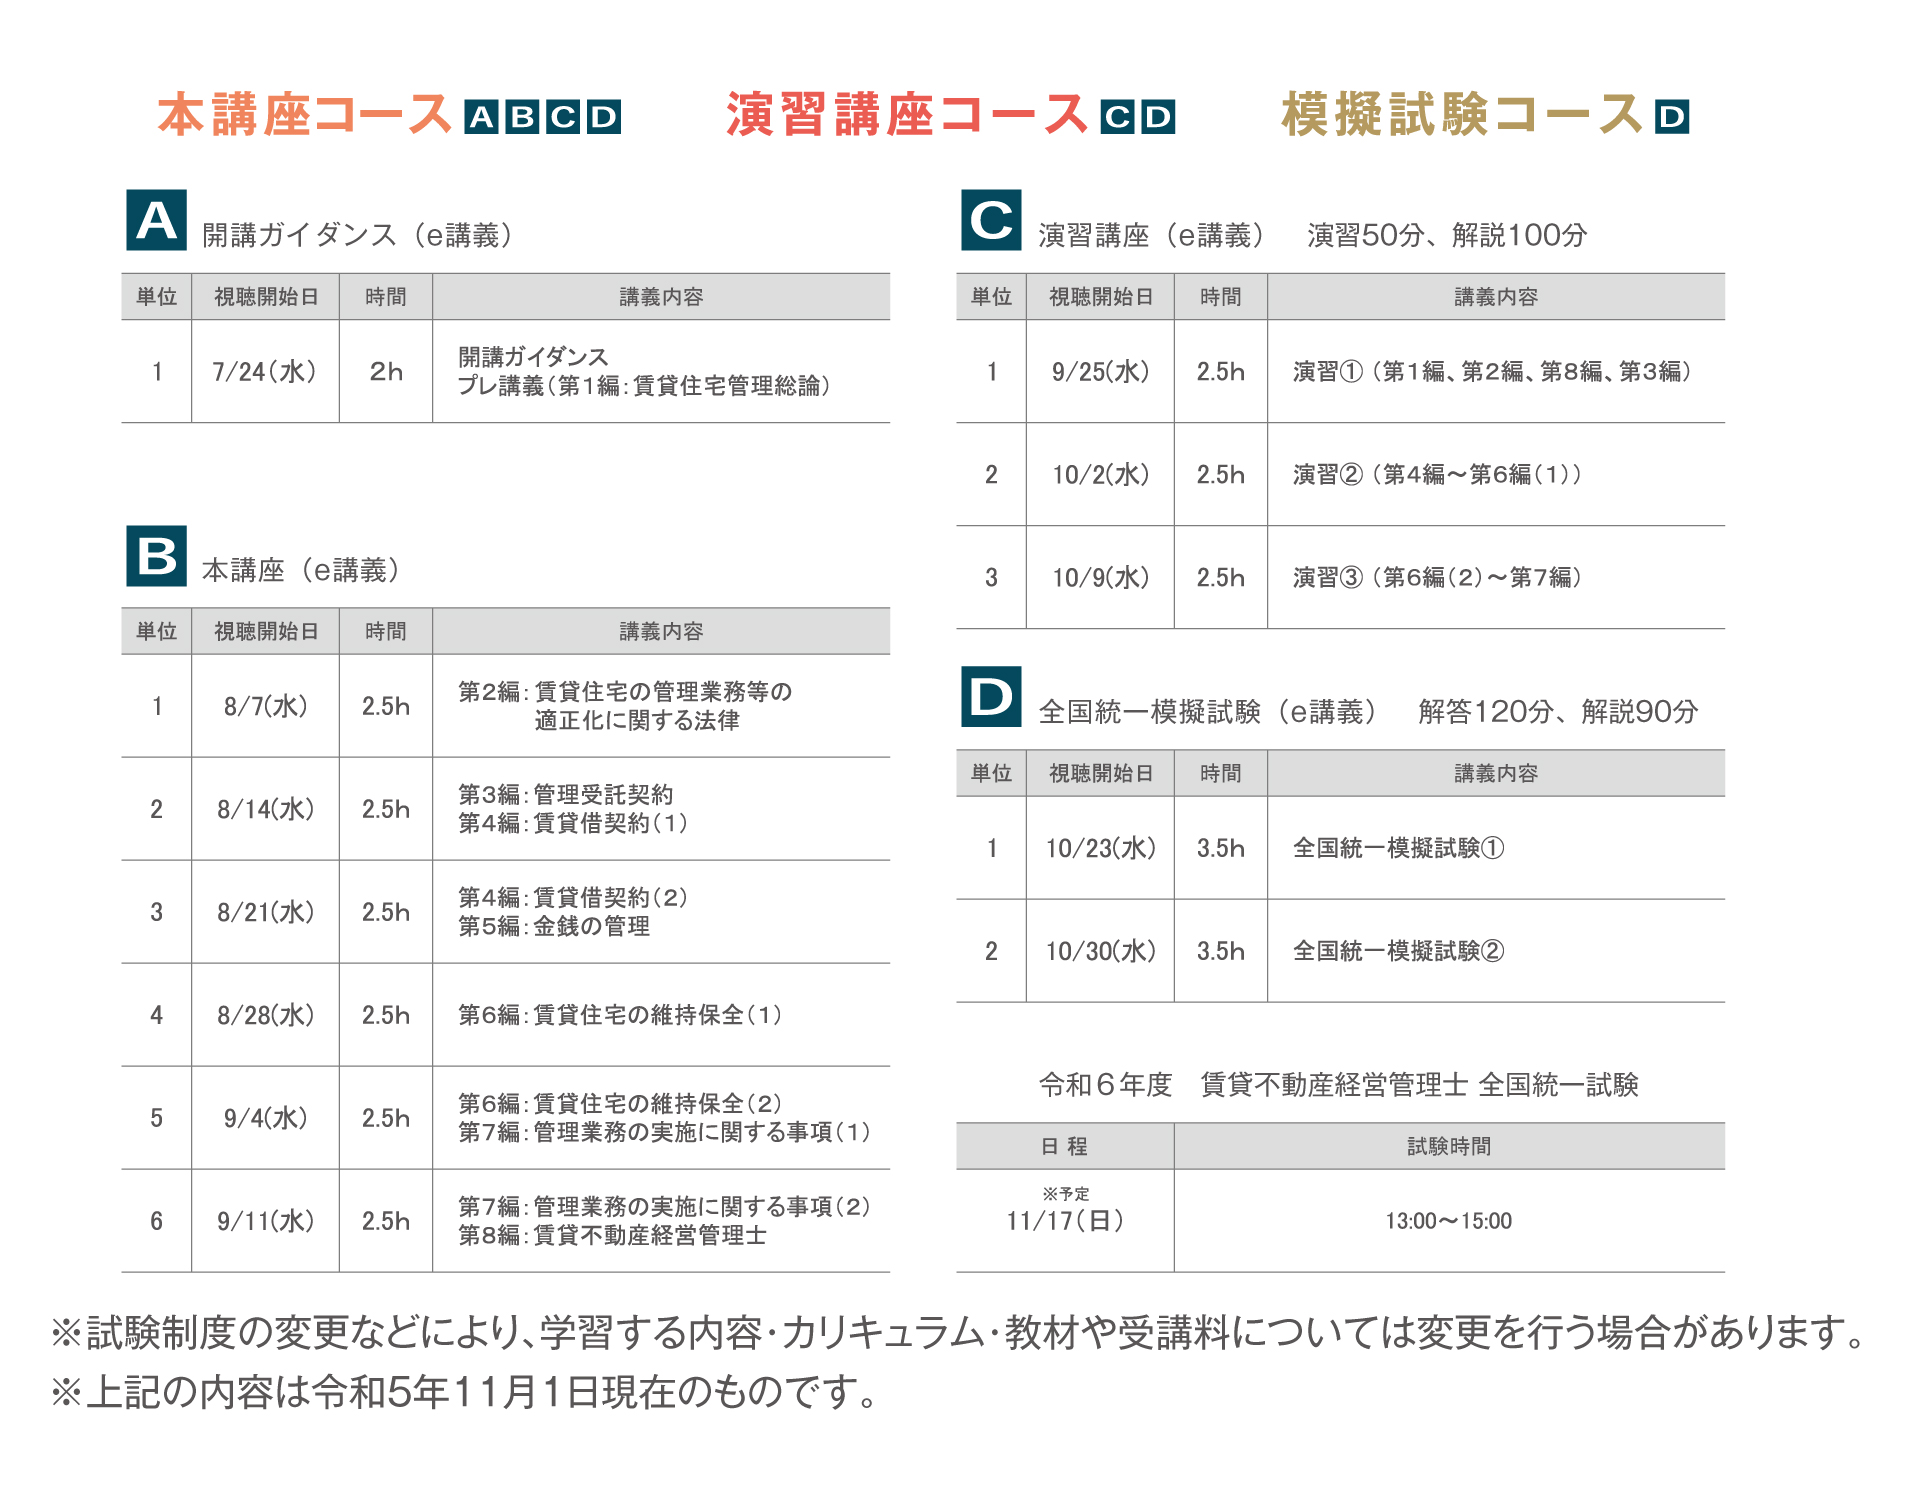Click the 8/7(水) date cell
This screenshot has width=1920, height=1500.
[x=265, y=706]
